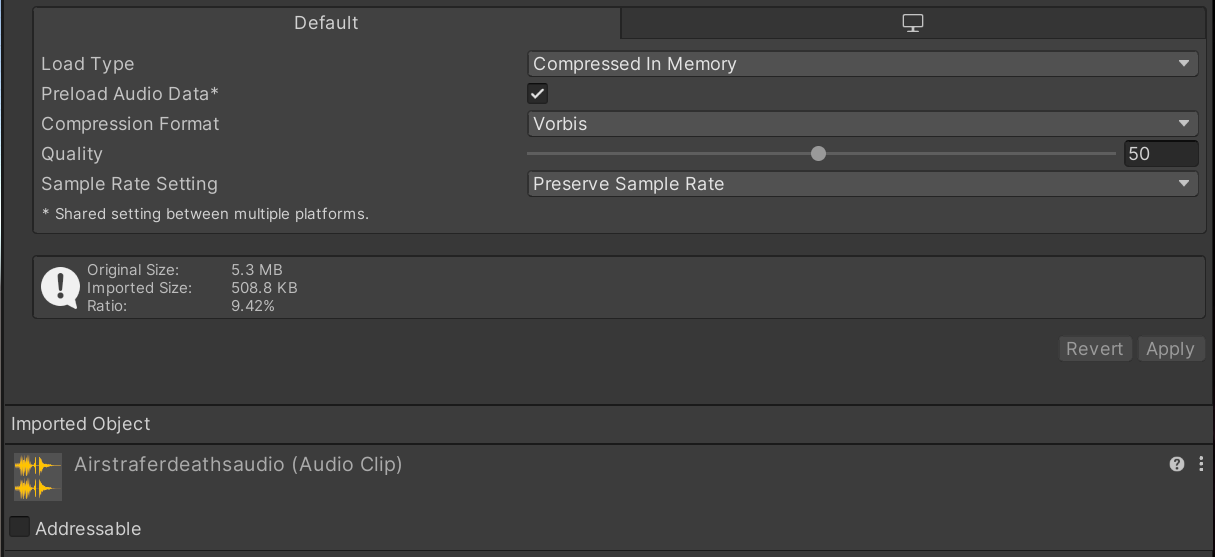Image resolution: width=1215 pixels, height=557 pixels.
Task: Uncheck Preload Audio Data checkbox
Action: click(538, 94)
